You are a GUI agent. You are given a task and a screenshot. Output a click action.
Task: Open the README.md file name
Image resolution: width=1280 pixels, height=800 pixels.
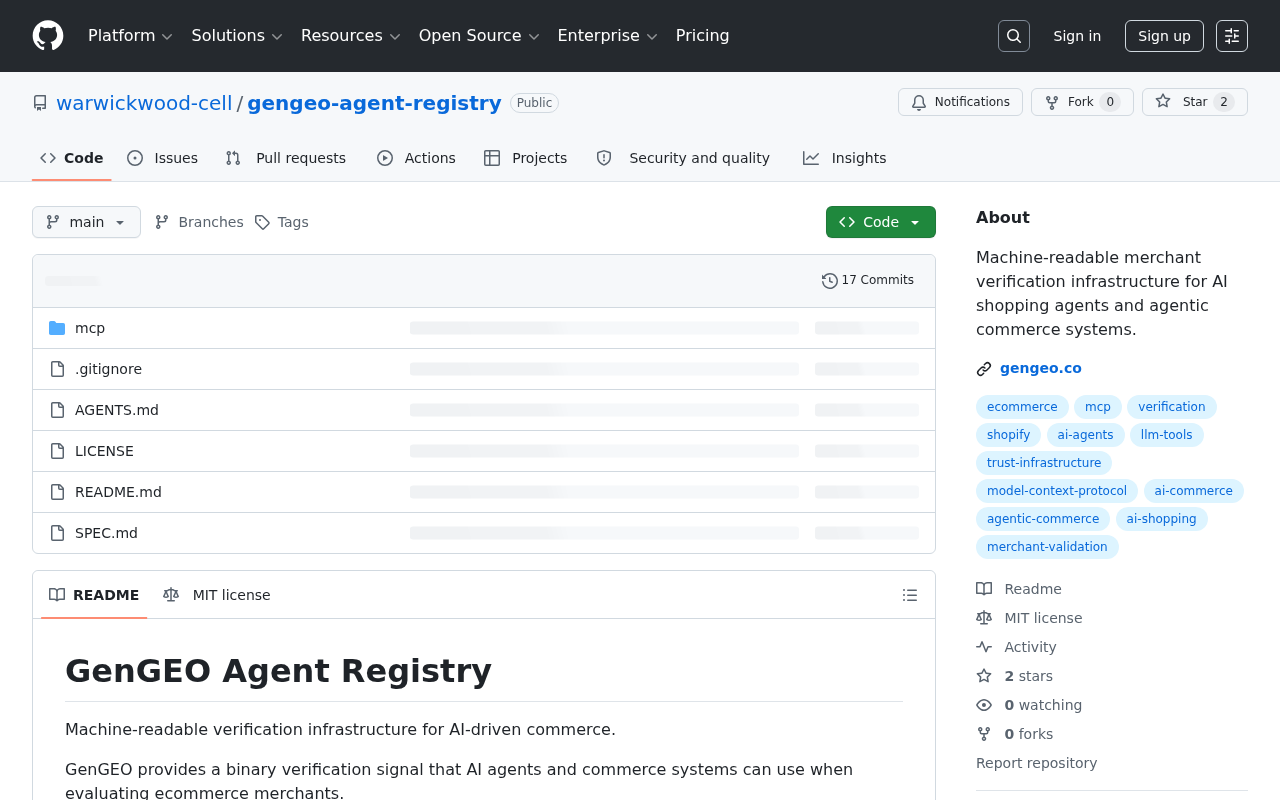tap(118, 492)
